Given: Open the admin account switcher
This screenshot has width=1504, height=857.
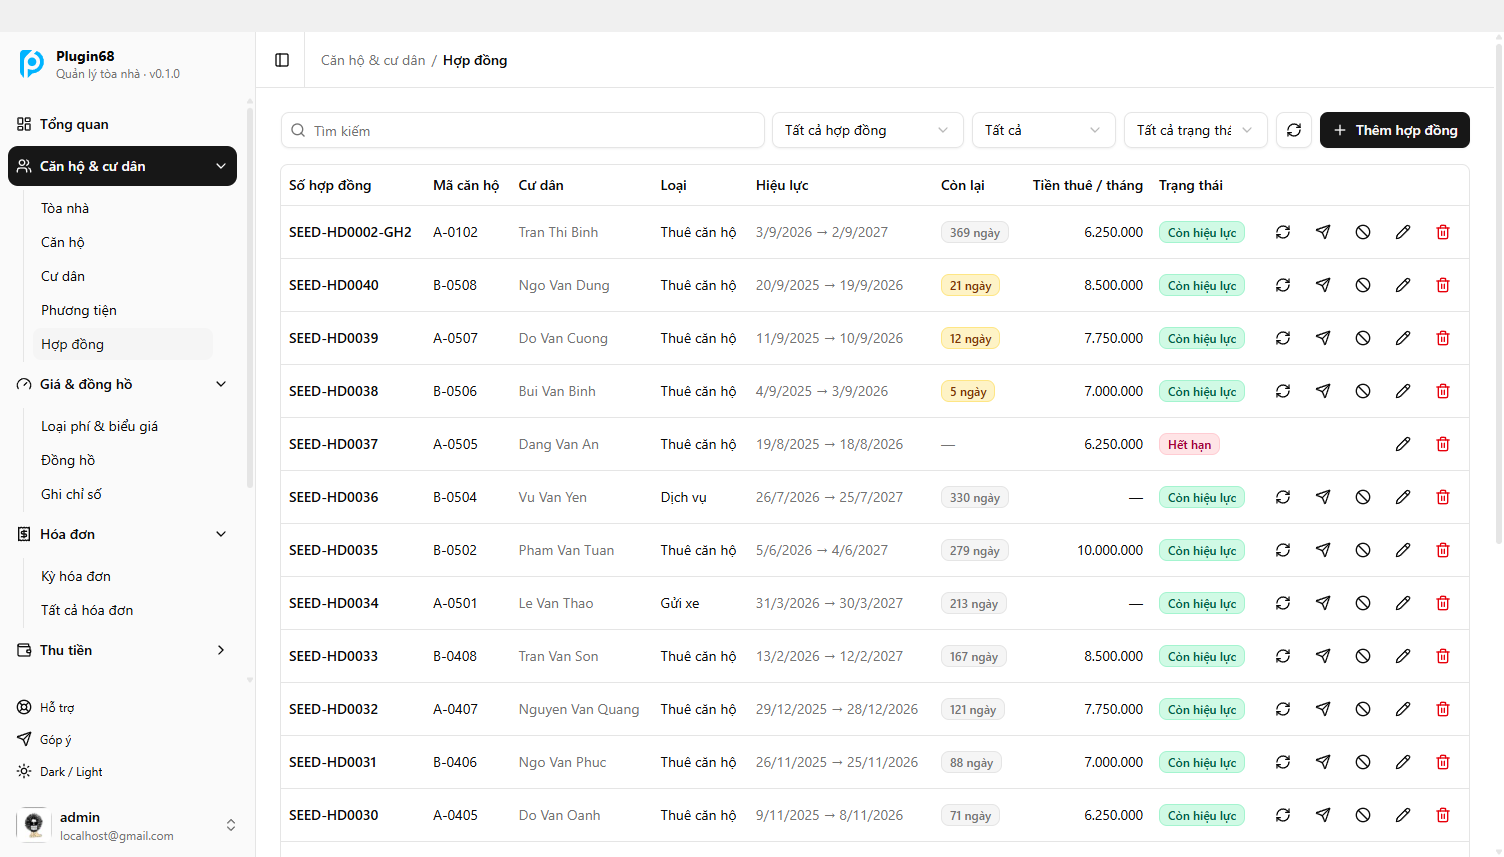Looking at the screenshot, I should [x=126, y=825].
